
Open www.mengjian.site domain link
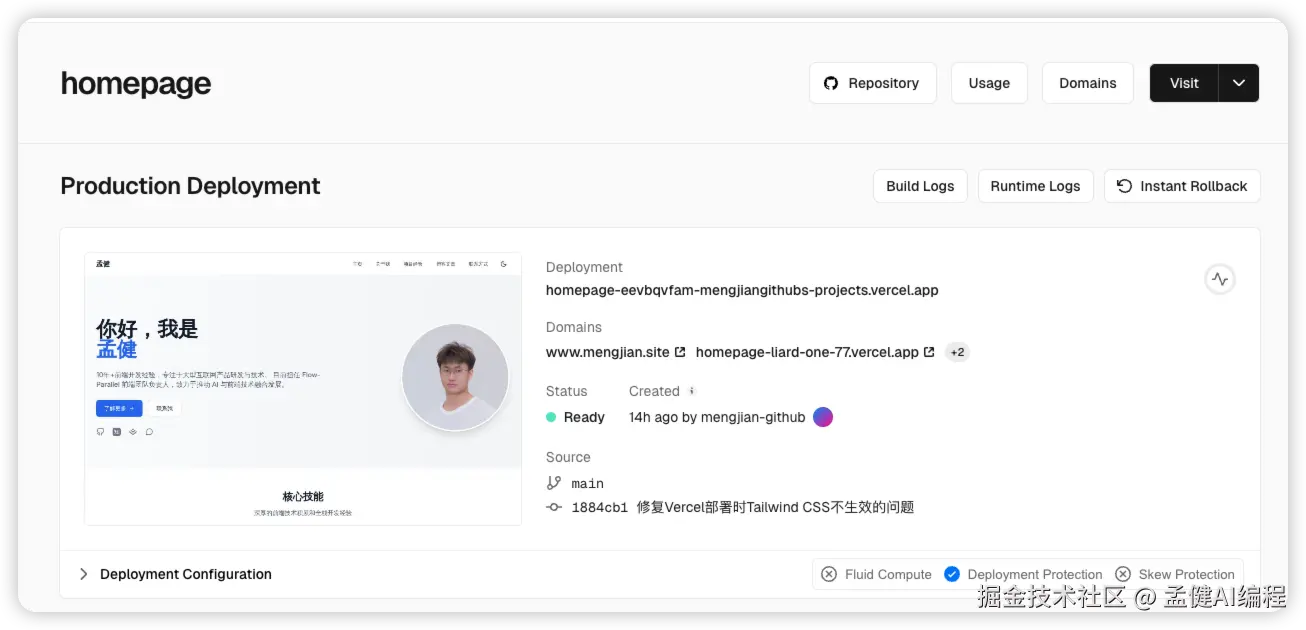608,352
